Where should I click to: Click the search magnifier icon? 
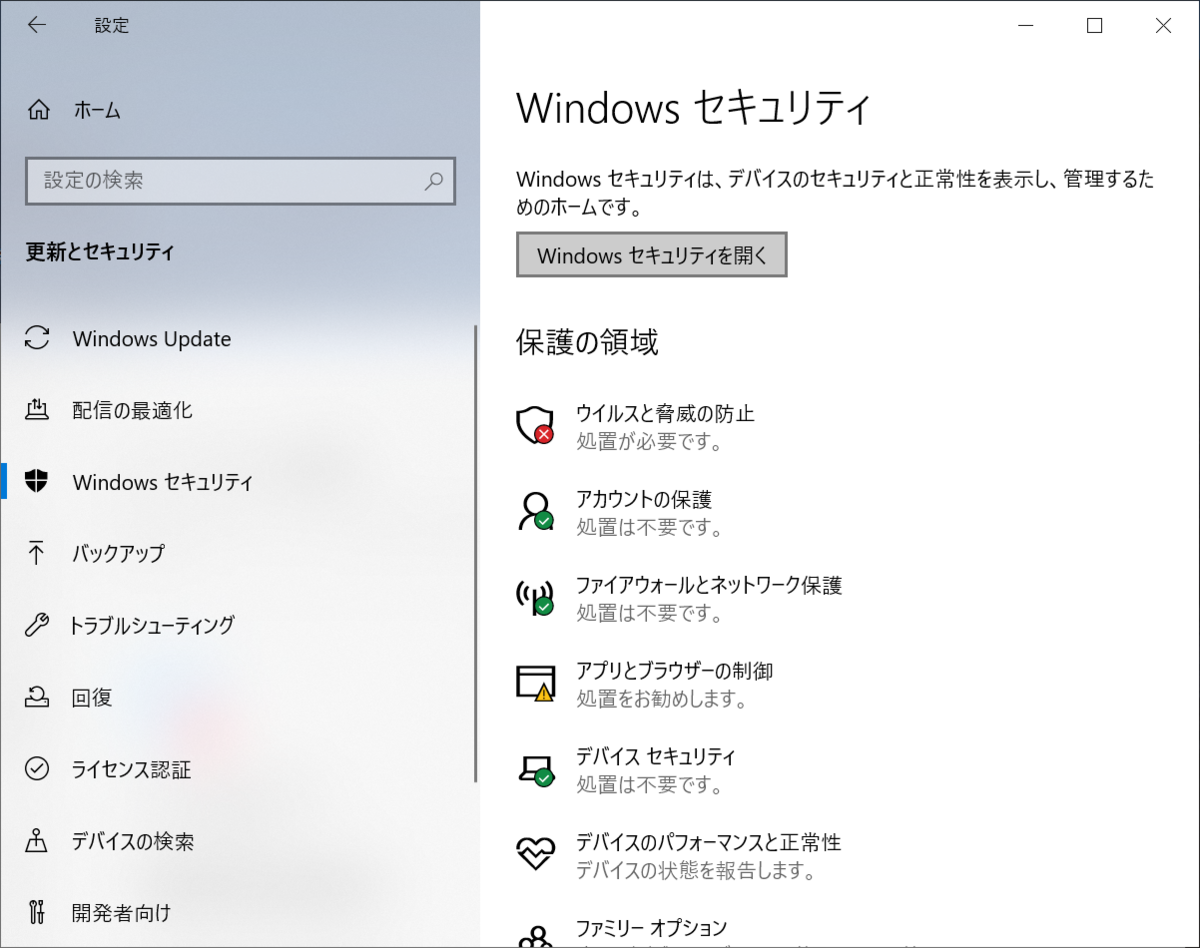[x=434, y=181]
